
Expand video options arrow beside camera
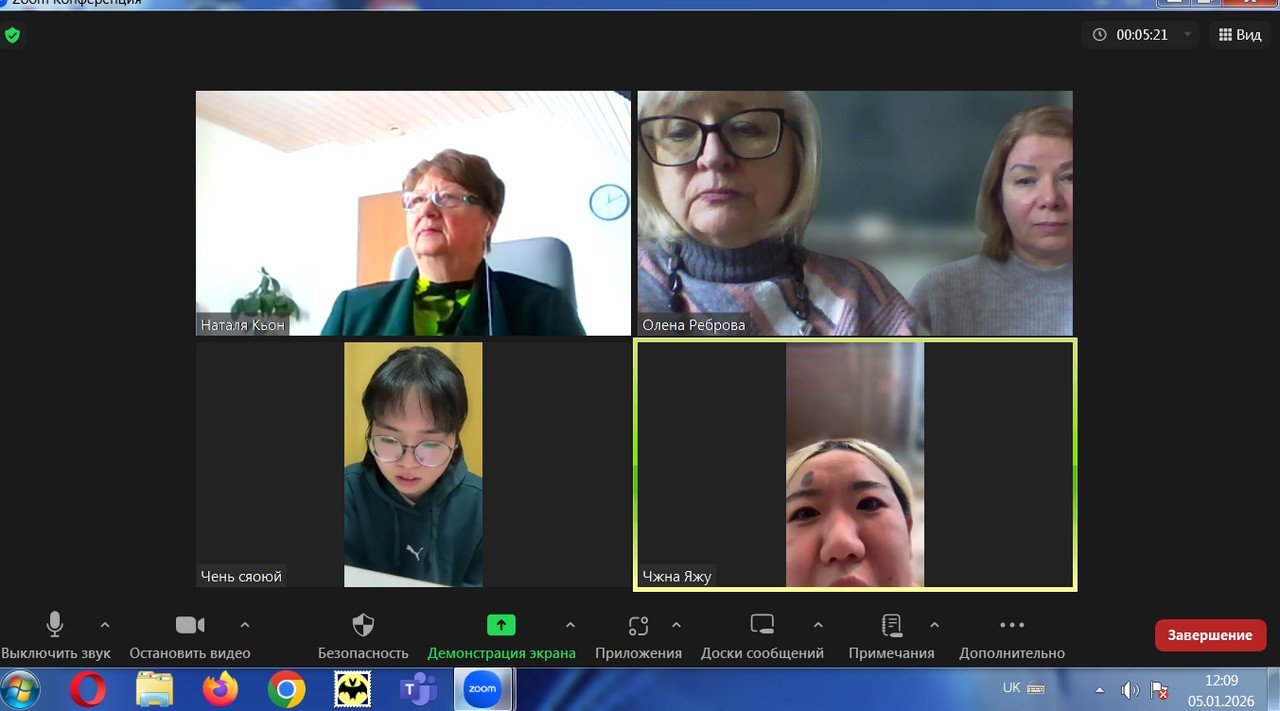[x=245, y=625]
